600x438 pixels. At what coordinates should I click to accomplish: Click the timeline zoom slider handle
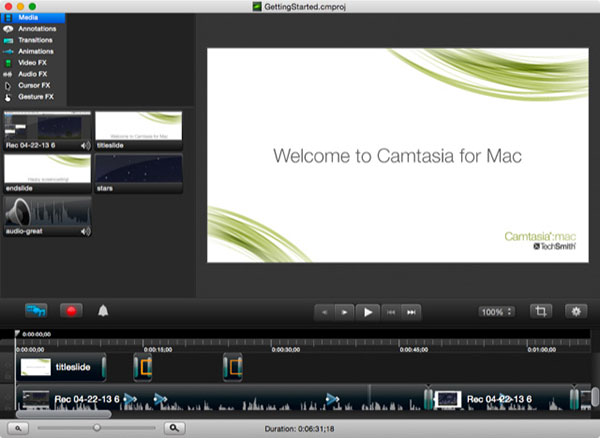pos(97,428)
